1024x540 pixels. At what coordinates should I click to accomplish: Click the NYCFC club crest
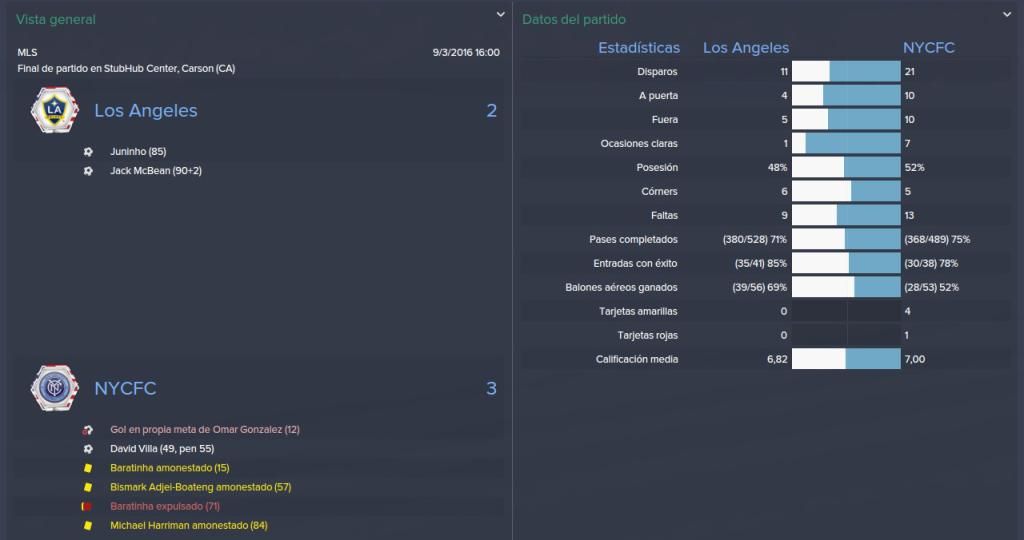pos(55,388)
